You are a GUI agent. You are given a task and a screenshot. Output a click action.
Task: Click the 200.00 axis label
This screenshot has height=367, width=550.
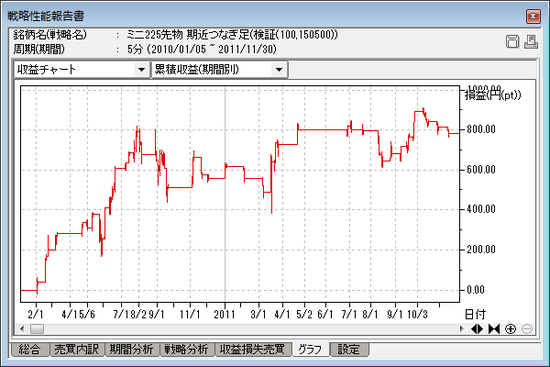[x=481, y=250]
